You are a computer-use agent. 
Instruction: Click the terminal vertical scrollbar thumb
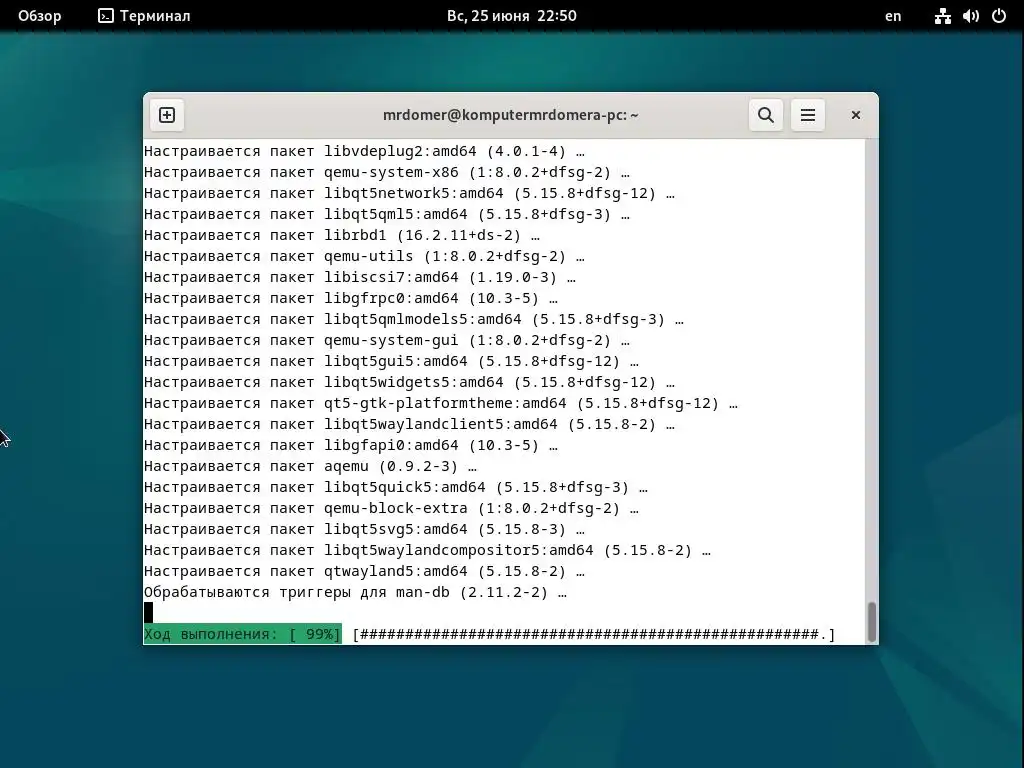point(871,622)
